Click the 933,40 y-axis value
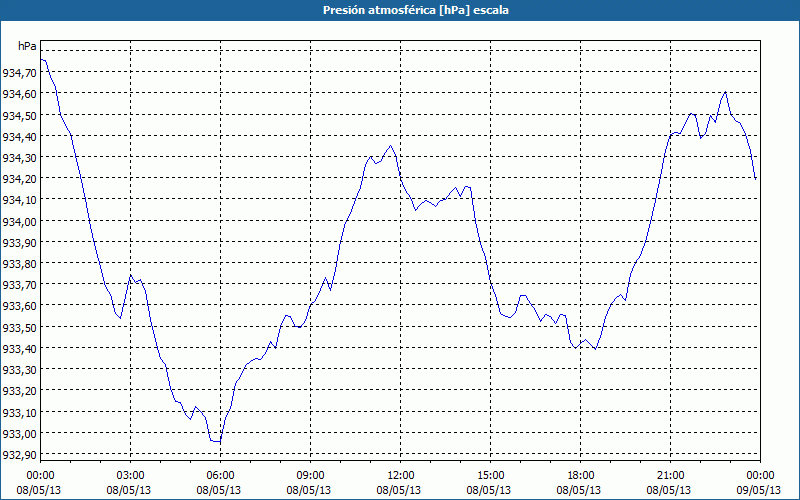This screenshot has height=500, width=800. click(19, 349)
